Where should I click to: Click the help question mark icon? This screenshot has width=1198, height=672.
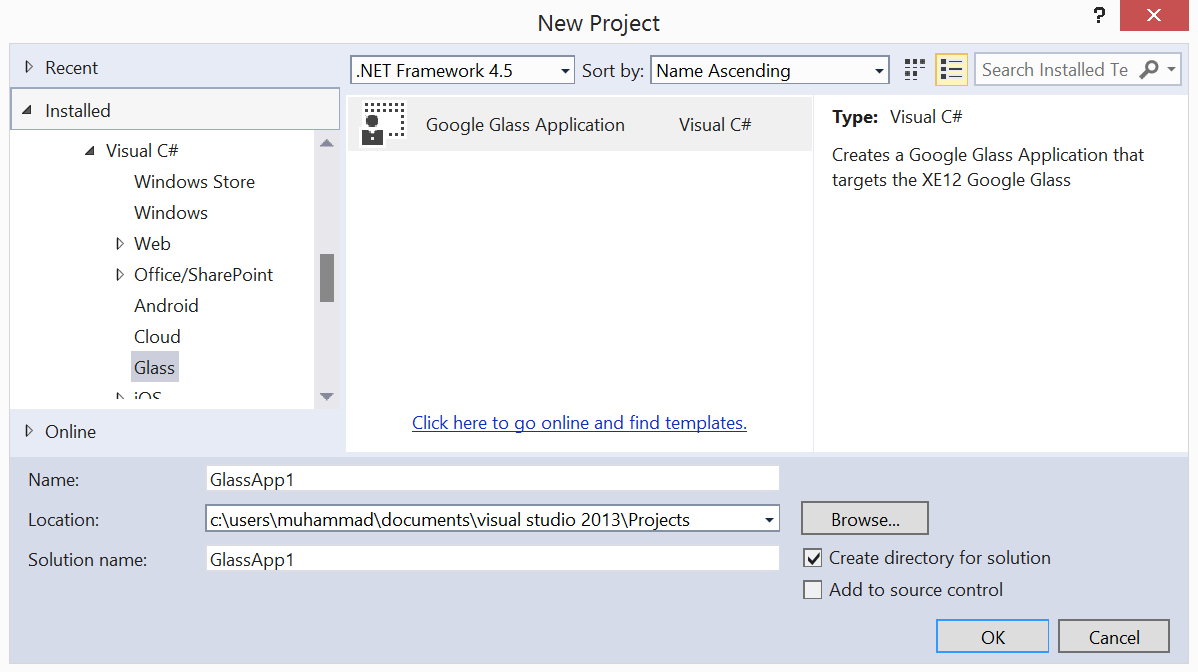pyautogui.click(x=1100, y=17)
